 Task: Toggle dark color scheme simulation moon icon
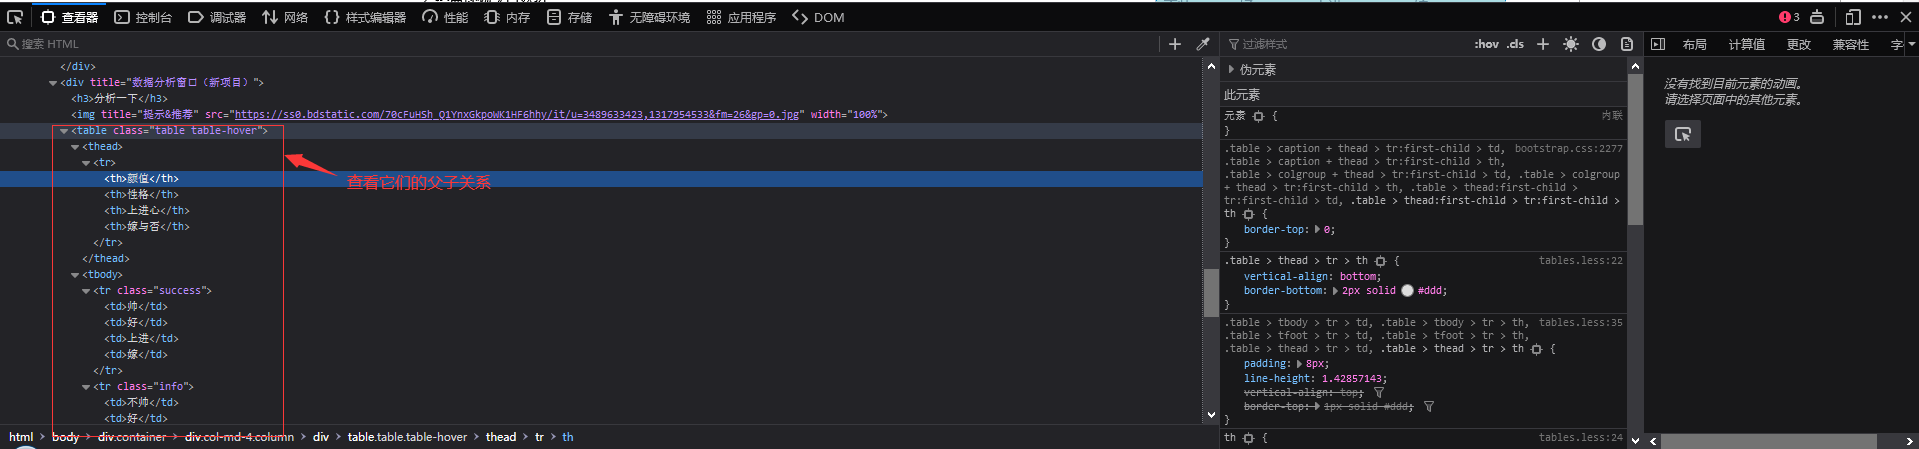pos(1599,44)
